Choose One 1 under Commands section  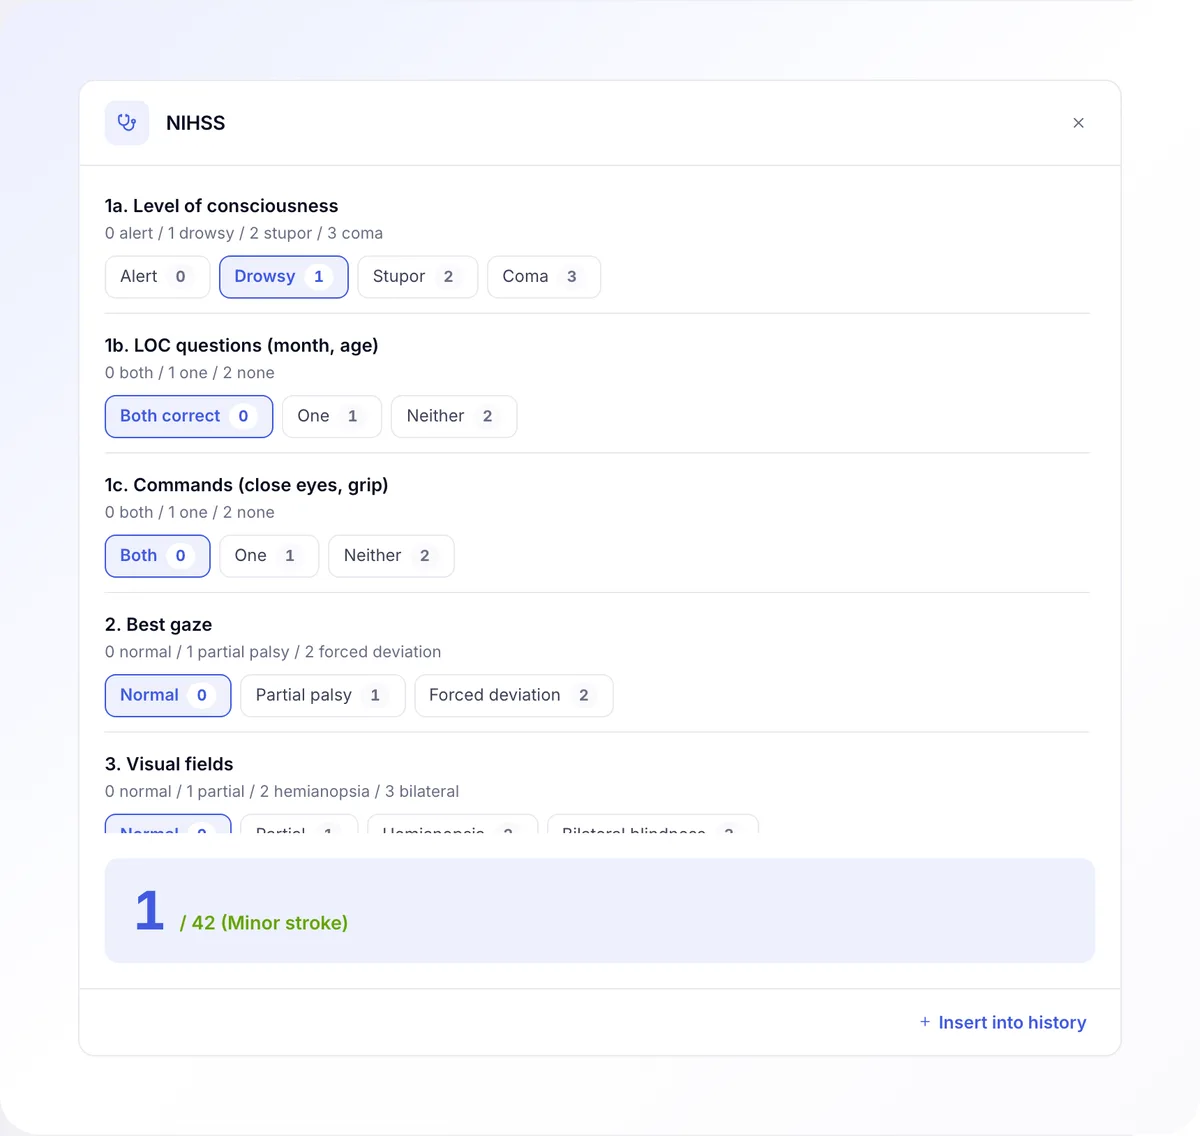269,556
